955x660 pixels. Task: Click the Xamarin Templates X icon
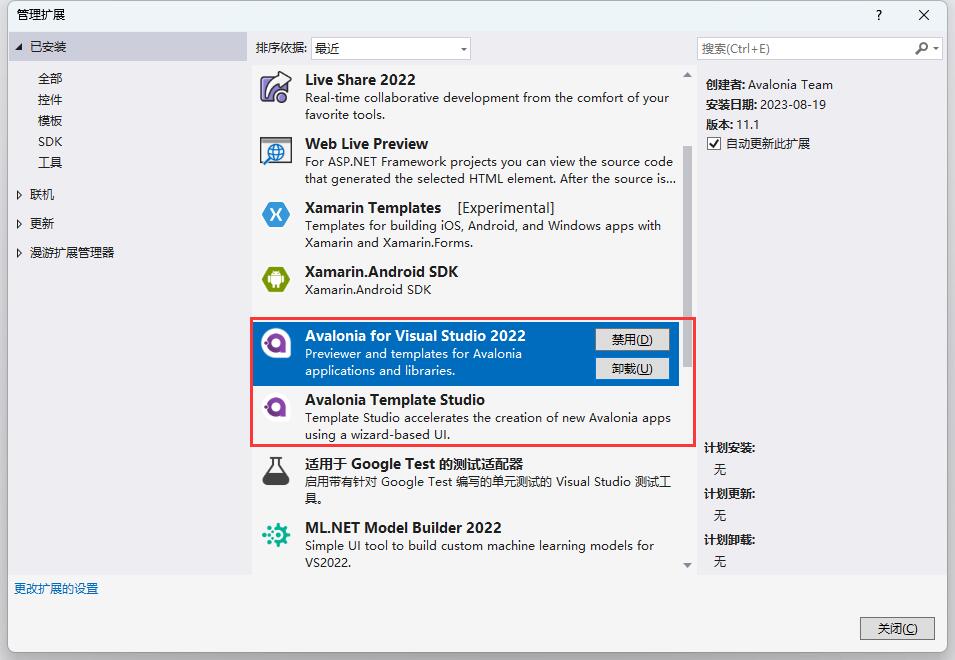click(276, 214)
